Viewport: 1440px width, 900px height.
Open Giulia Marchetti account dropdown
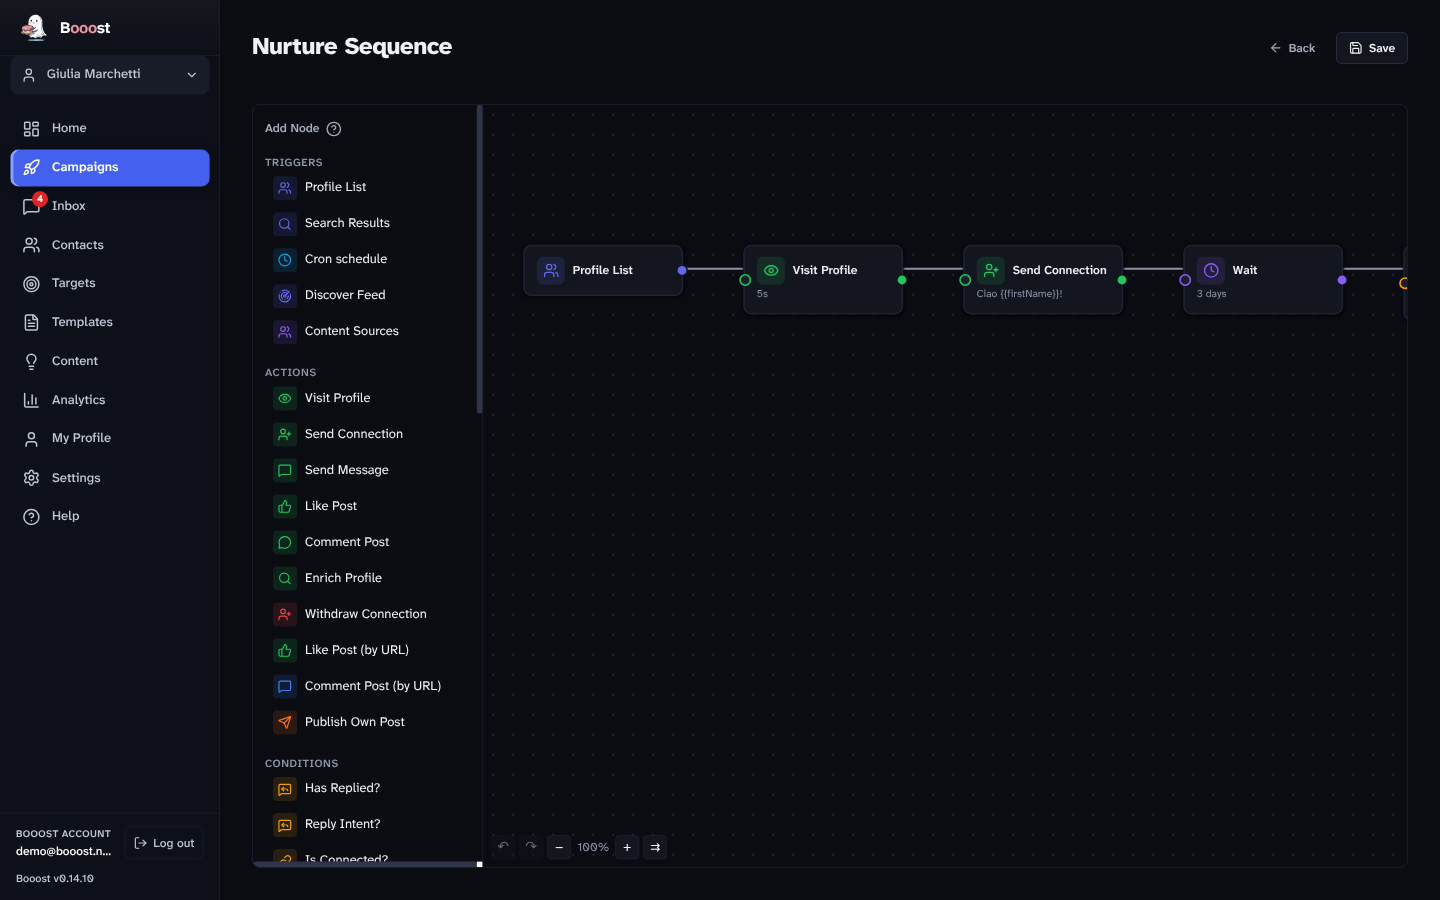(110, 75)
